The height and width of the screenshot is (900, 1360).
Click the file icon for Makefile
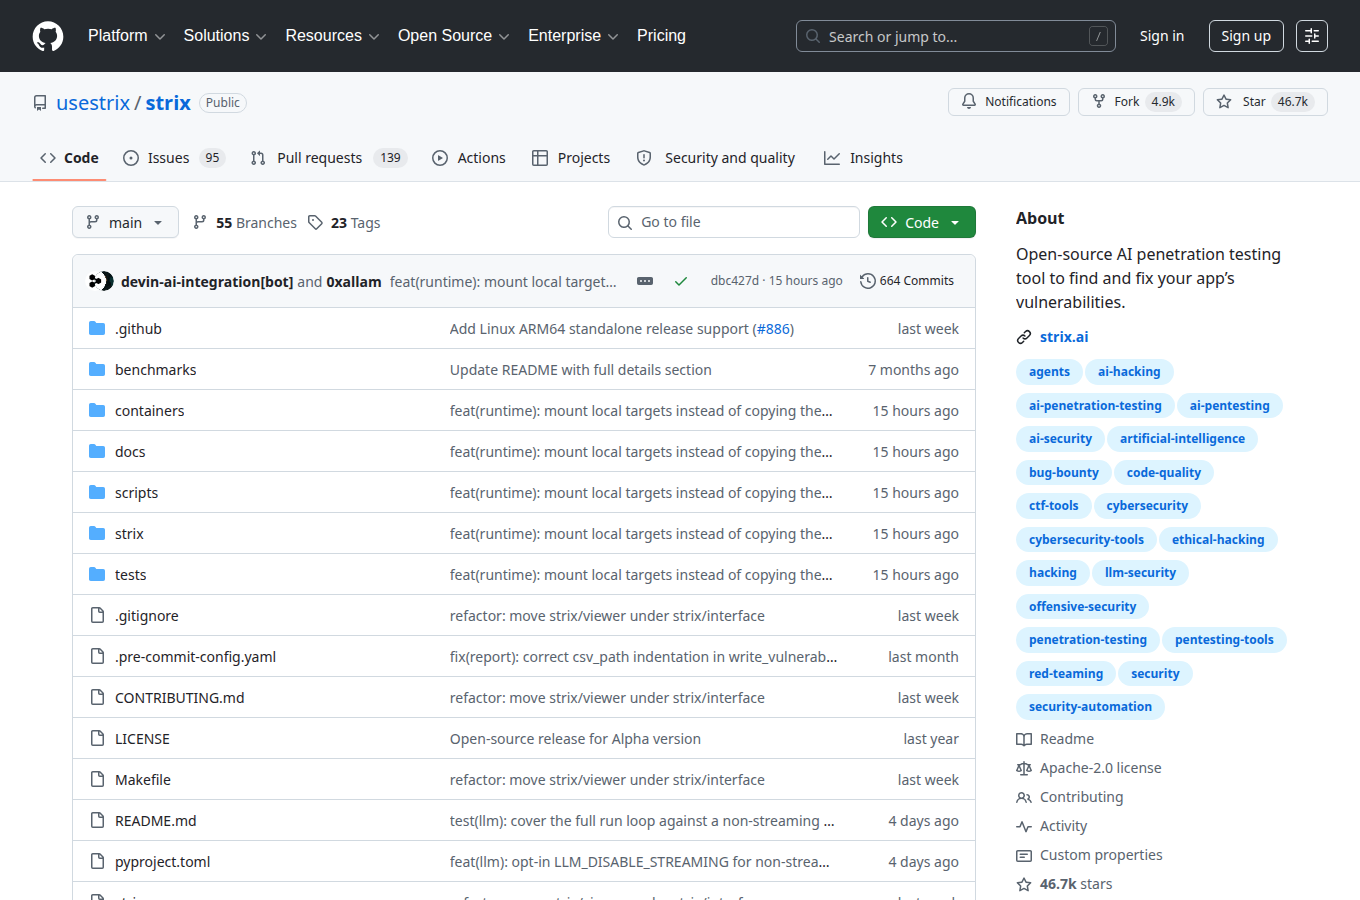point(97,779)
